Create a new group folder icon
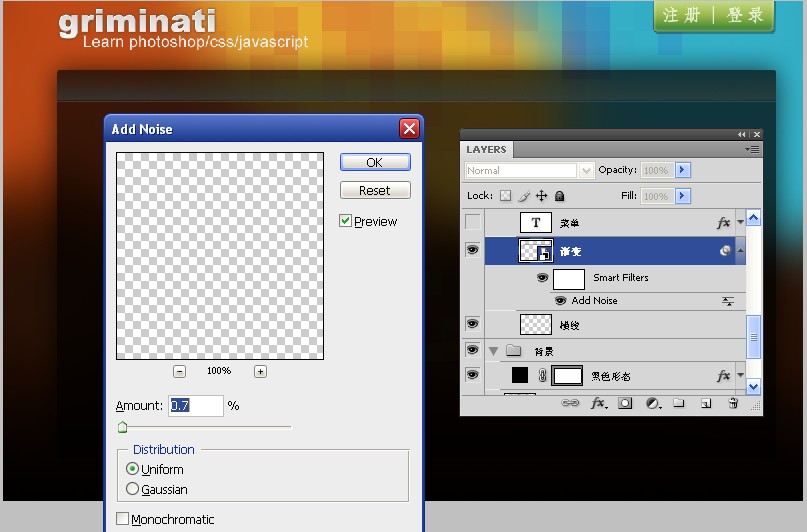807x532 pixels. click(x=678, y=404)
